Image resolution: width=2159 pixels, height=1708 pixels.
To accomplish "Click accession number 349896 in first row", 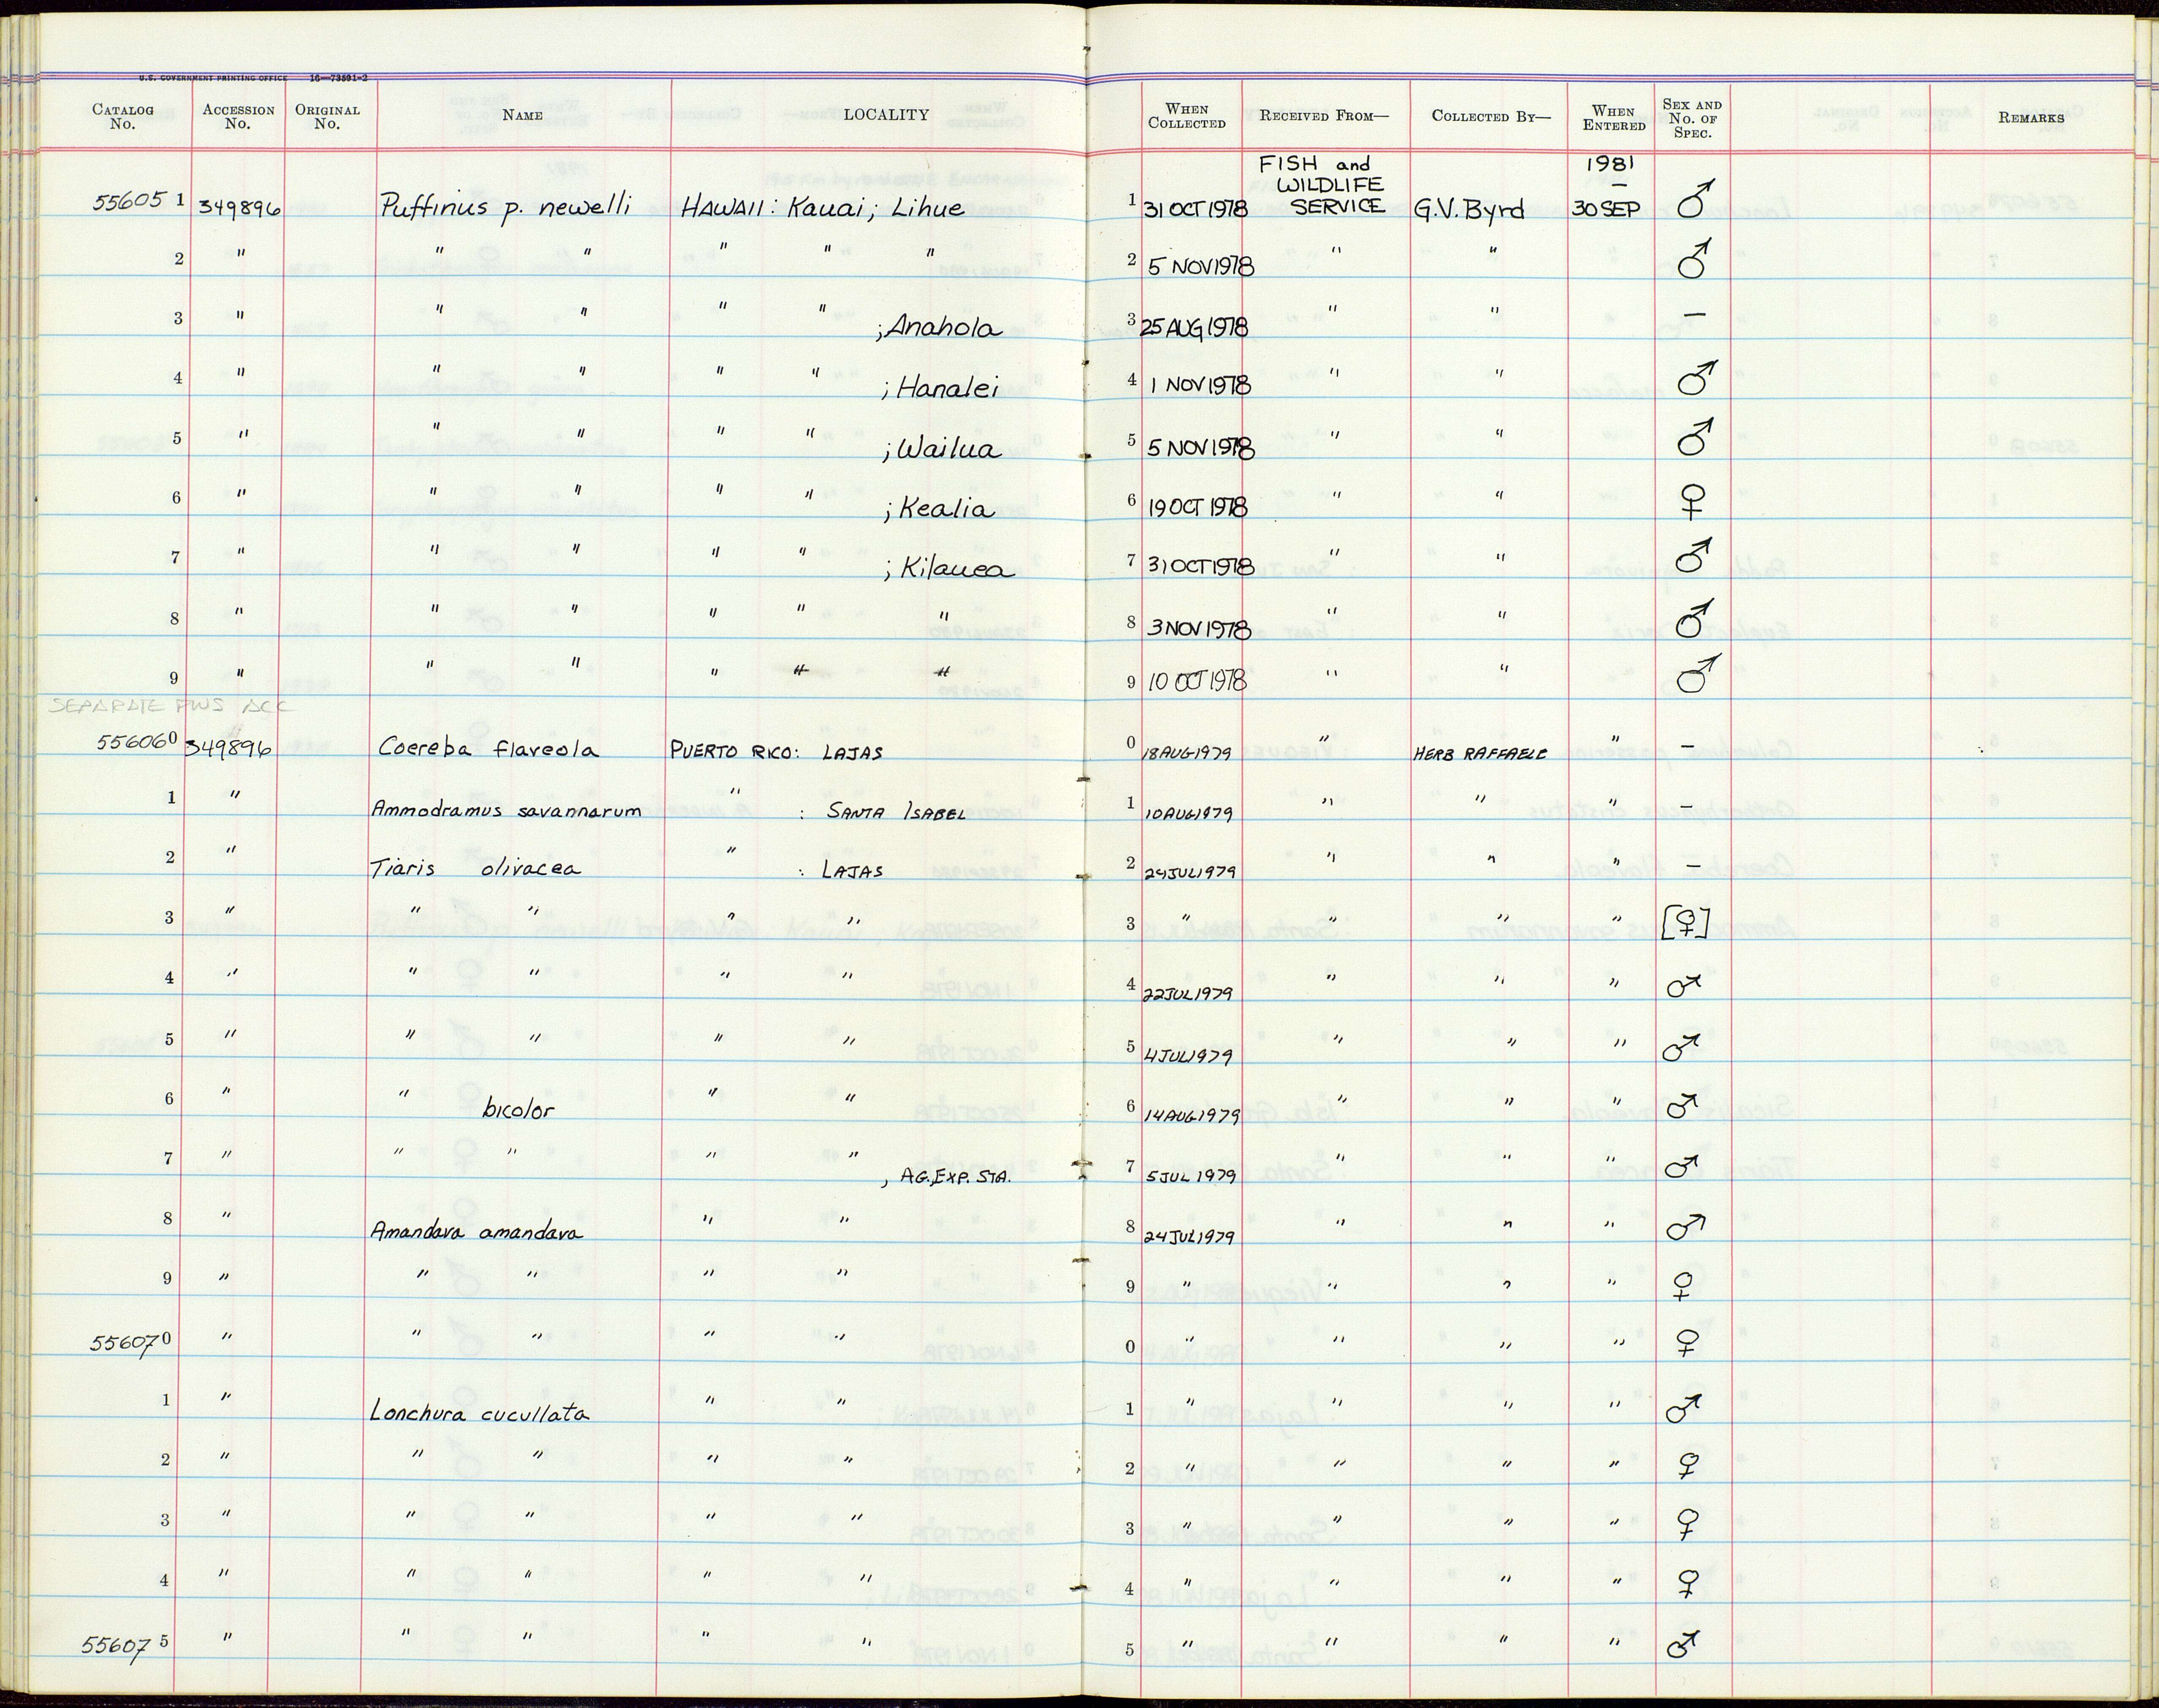I will point(240,209).
